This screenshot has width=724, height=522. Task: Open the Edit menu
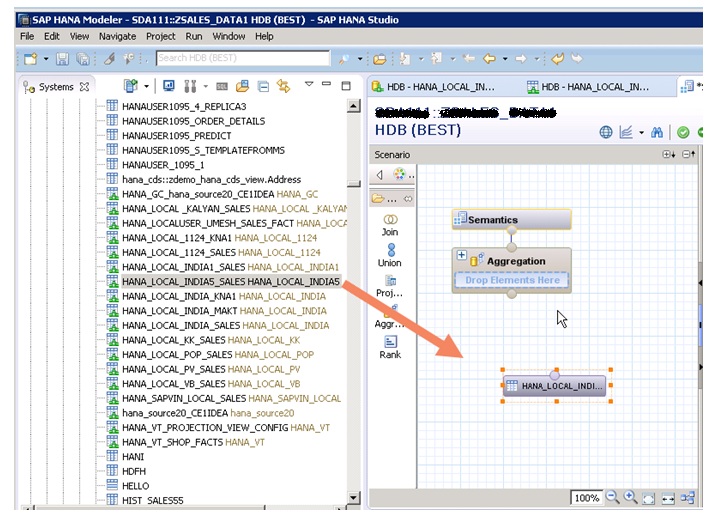click(x=52, y=36)
